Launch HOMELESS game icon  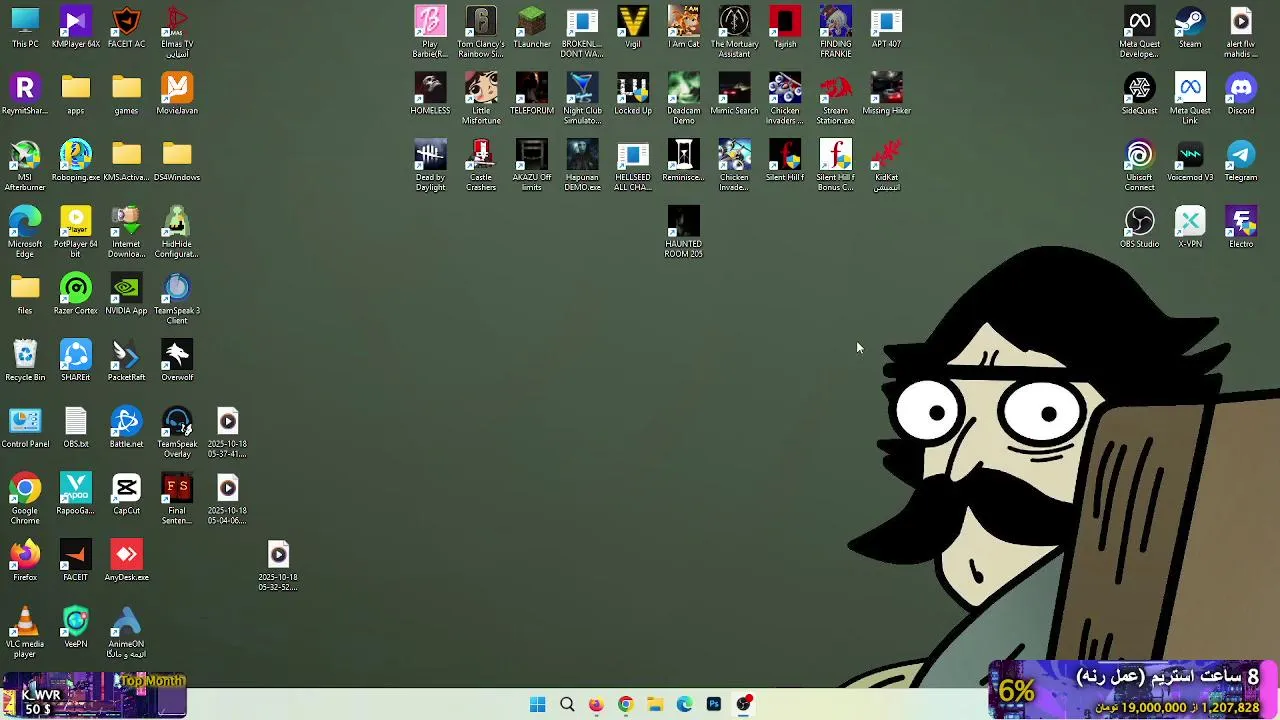(x=430, y=94)
